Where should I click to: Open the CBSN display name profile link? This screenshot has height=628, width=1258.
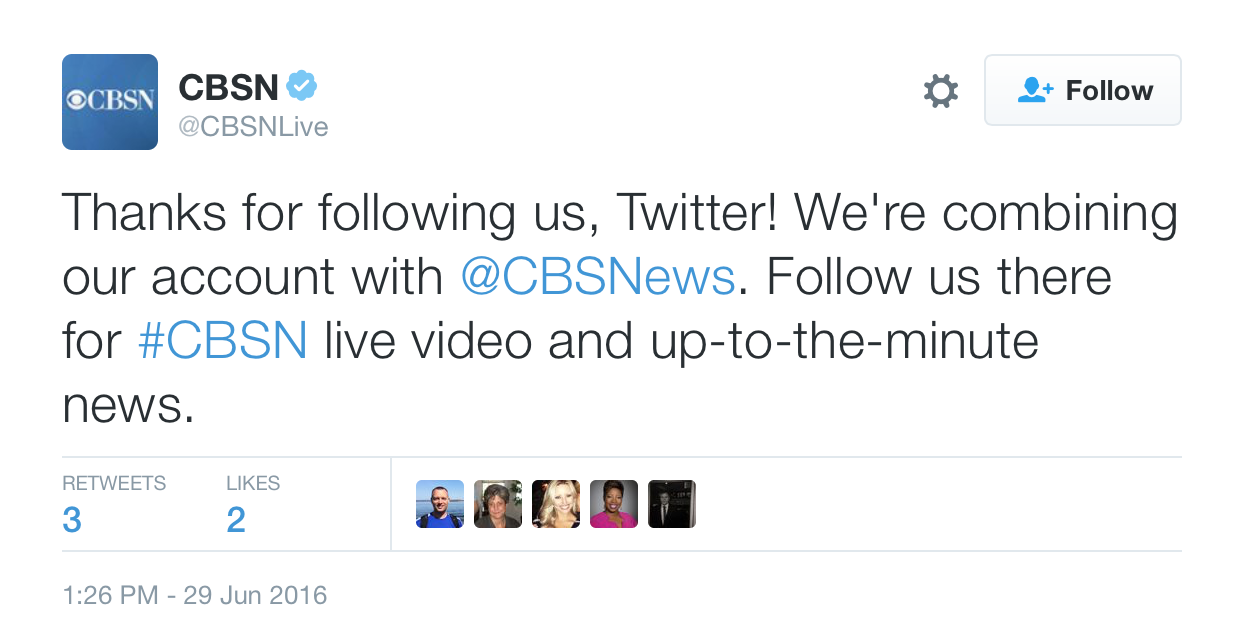228,88
